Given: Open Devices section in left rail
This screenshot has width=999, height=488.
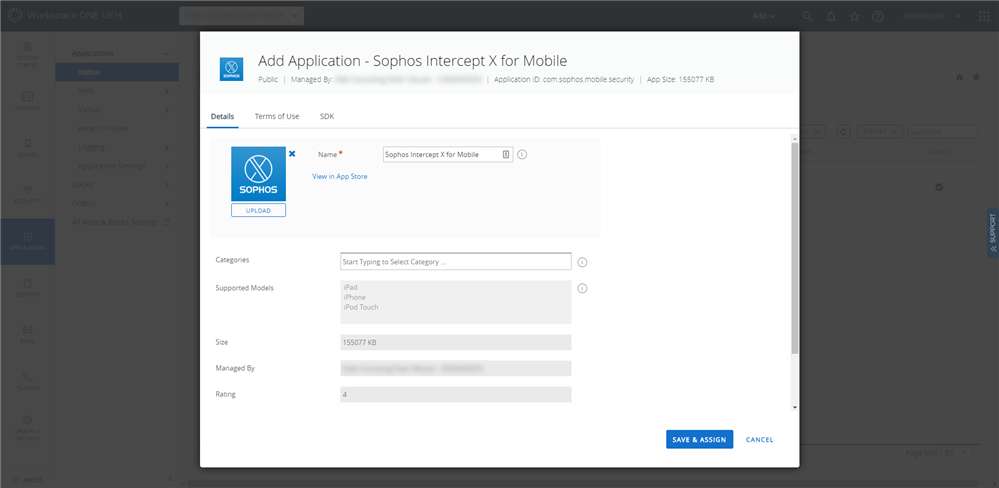Looking at the screenshot, I should (x=27, y=148).
